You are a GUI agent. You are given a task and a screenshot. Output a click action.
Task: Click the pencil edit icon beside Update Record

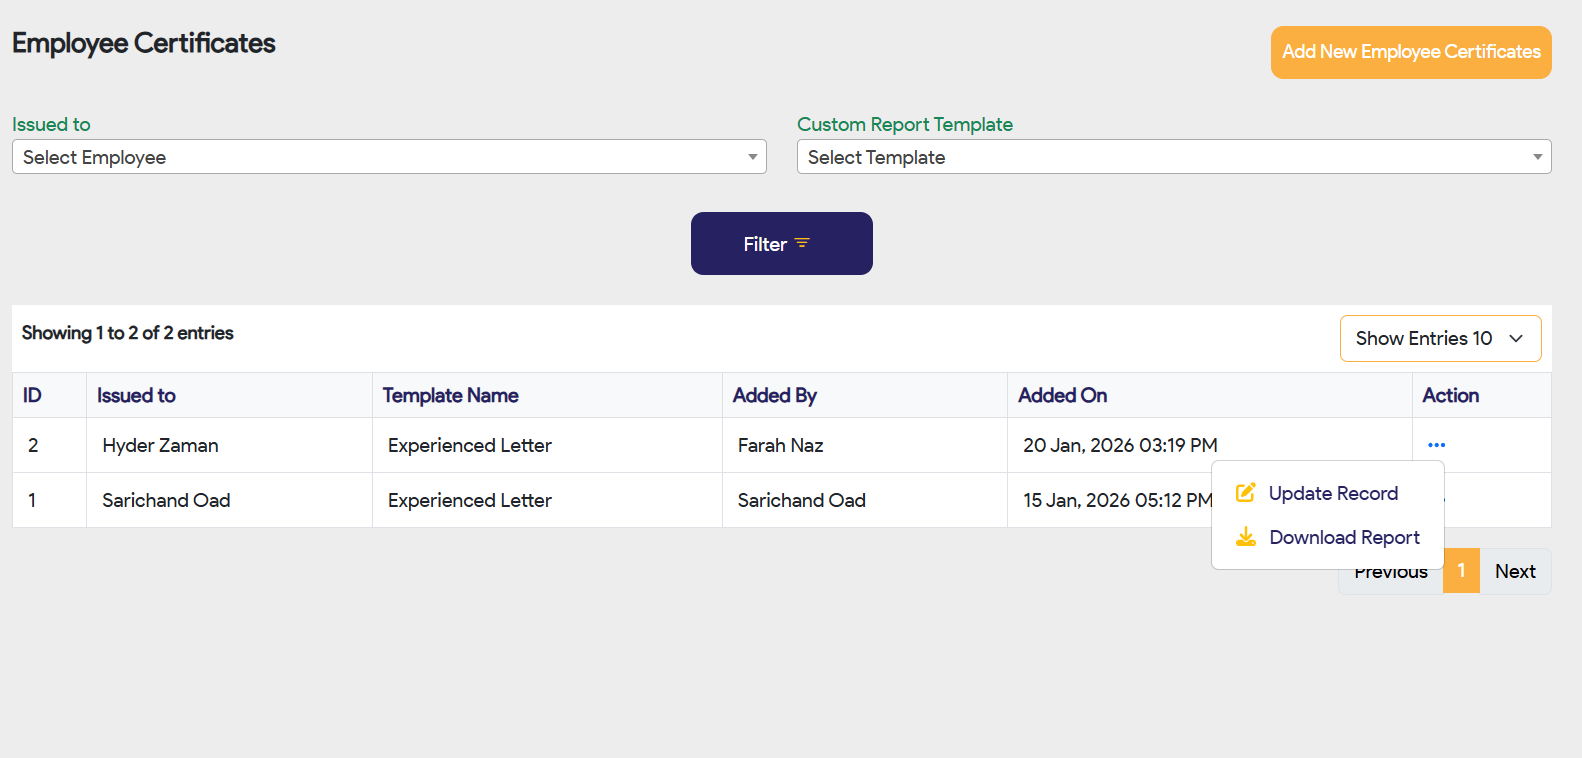1245,493
